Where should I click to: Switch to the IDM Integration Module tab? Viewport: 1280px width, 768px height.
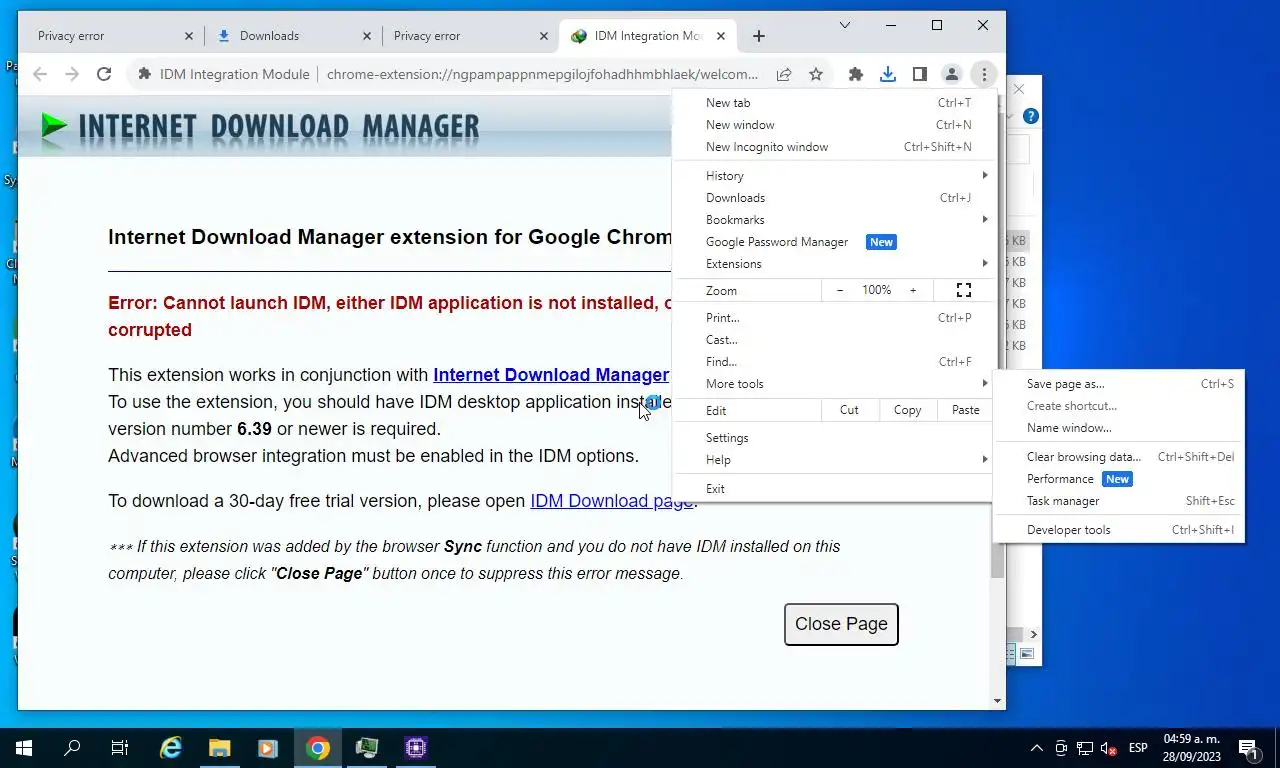[648, 36]
